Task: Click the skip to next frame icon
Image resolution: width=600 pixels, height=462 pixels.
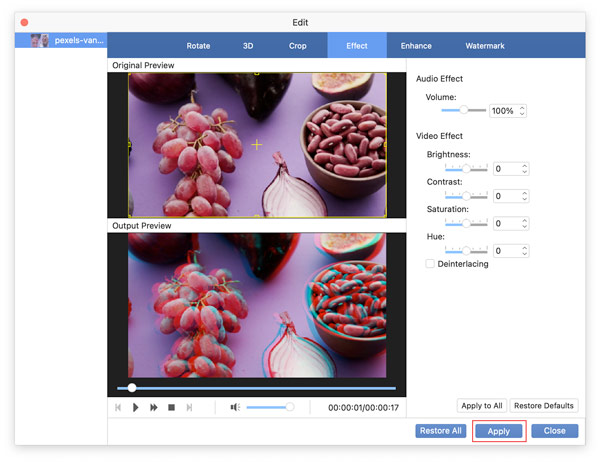Action: point(189,408)
